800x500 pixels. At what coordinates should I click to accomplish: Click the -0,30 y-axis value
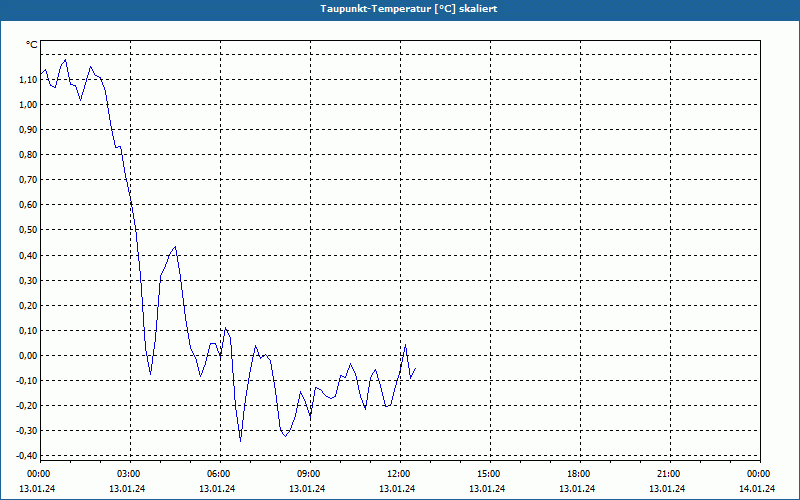(27, 431)
